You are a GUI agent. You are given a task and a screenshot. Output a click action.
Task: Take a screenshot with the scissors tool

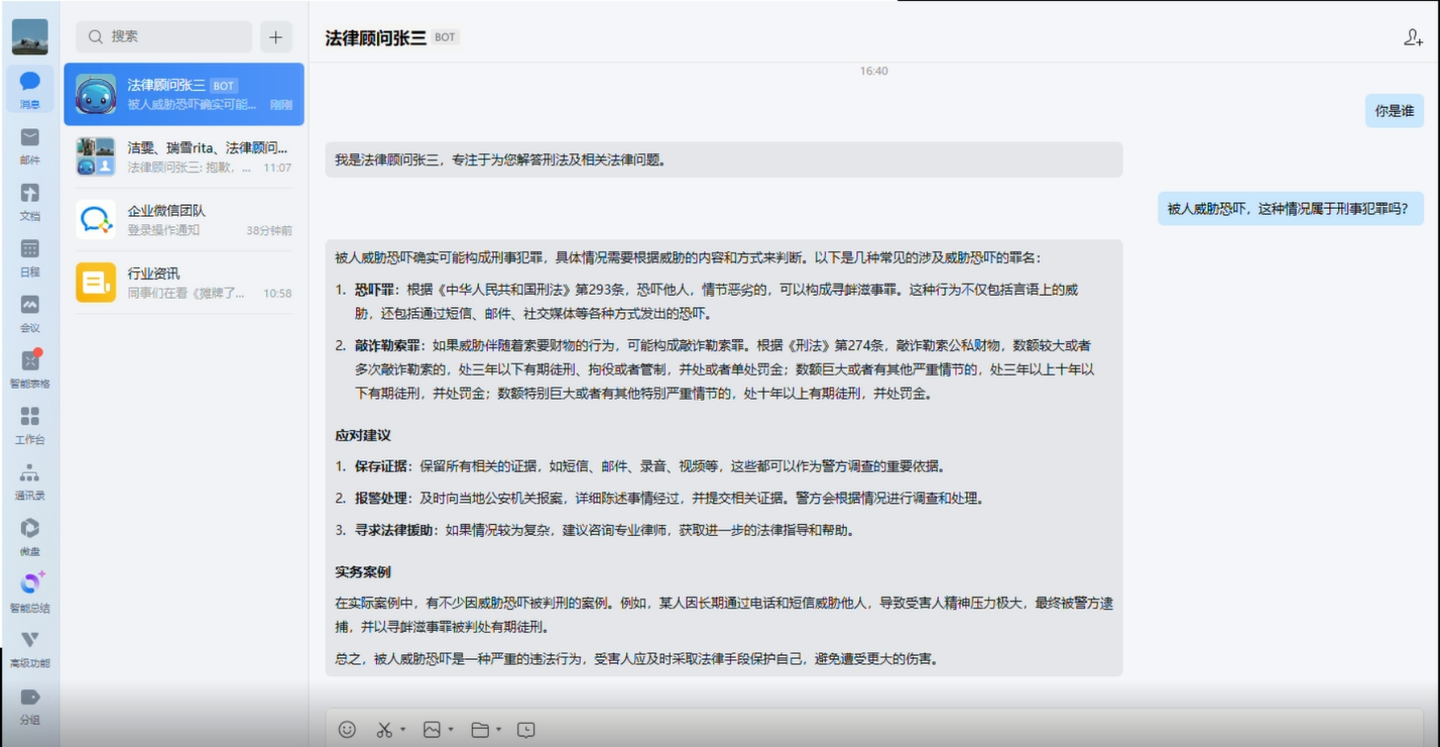[383, 729]
